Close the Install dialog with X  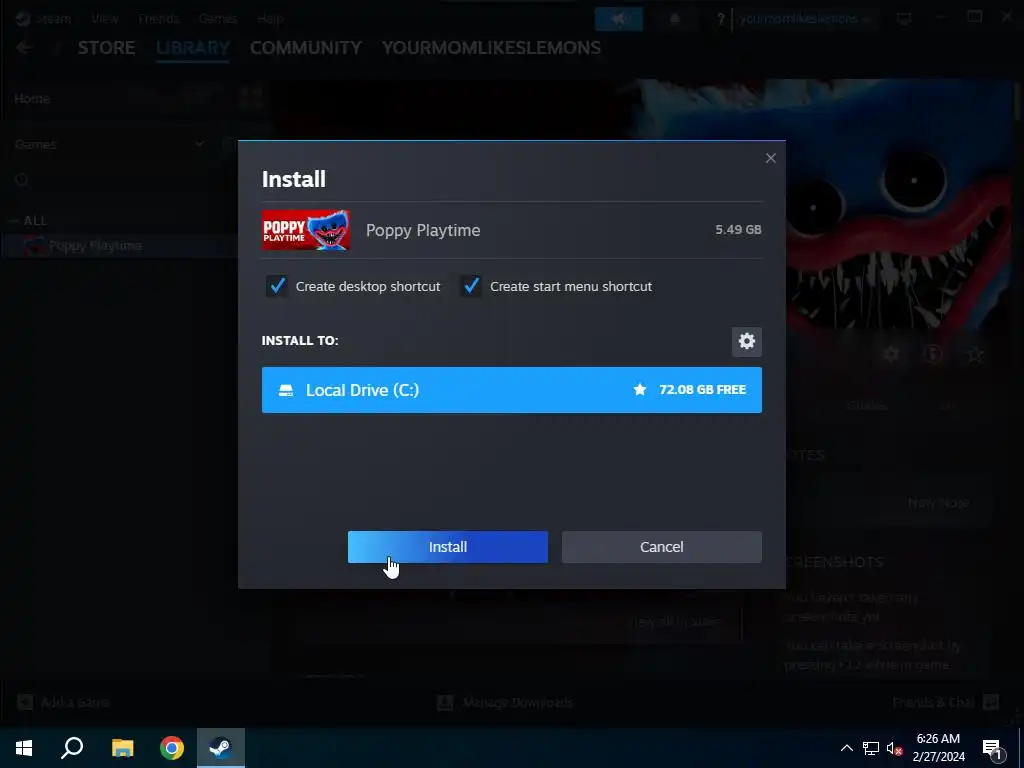coord(771,158)
